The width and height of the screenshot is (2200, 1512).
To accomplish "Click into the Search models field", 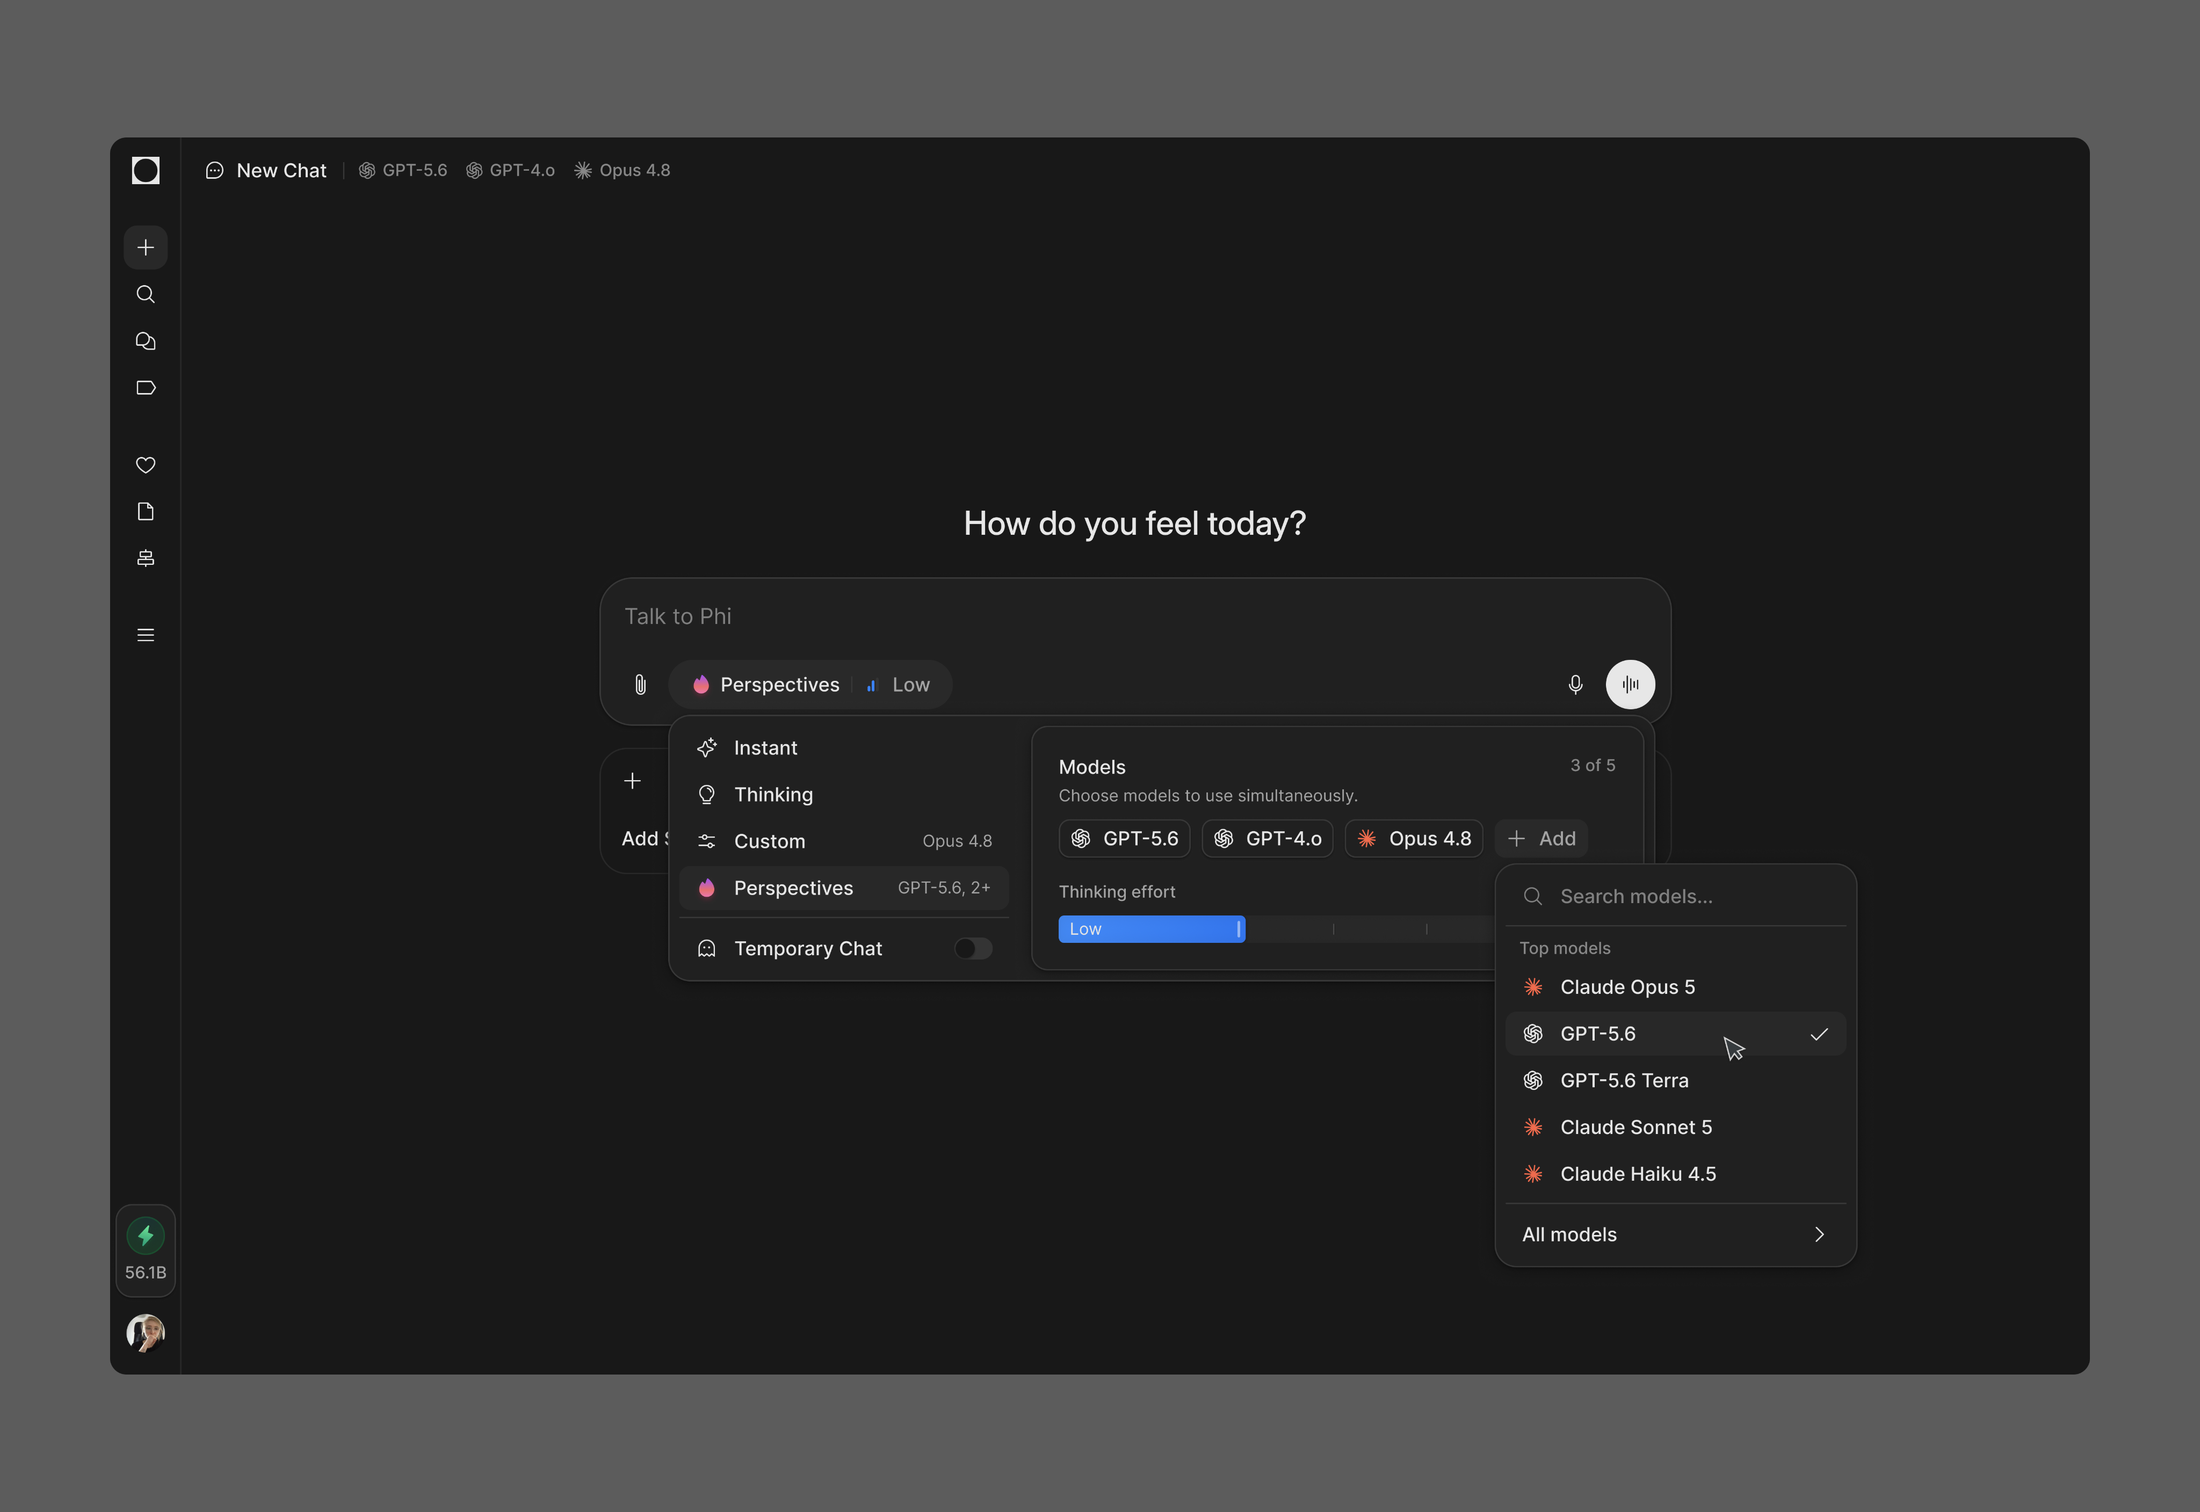I will tap(1675, 896).
